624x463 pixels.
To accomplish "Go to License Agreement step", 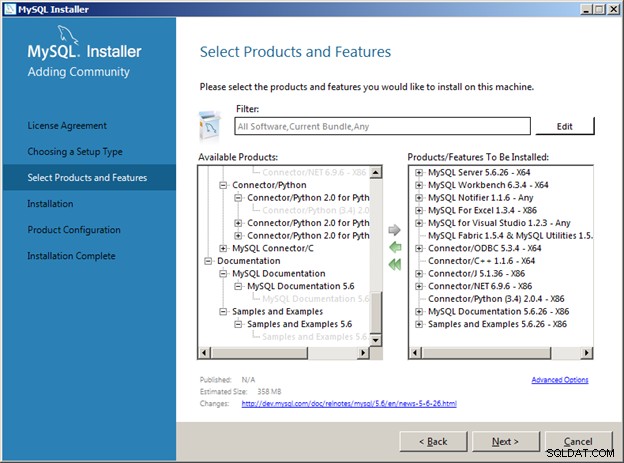I will pyautogui.click(x=67, y=126).
